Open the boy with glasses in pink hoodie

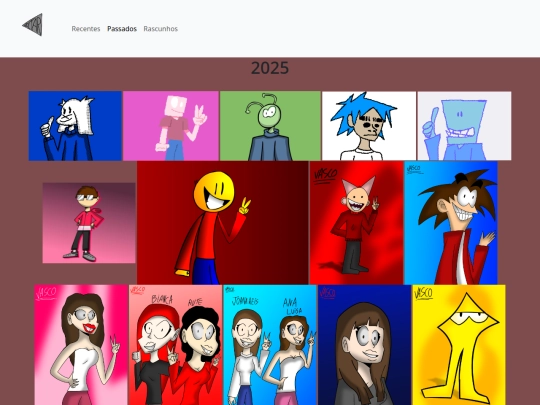(89, 223)
